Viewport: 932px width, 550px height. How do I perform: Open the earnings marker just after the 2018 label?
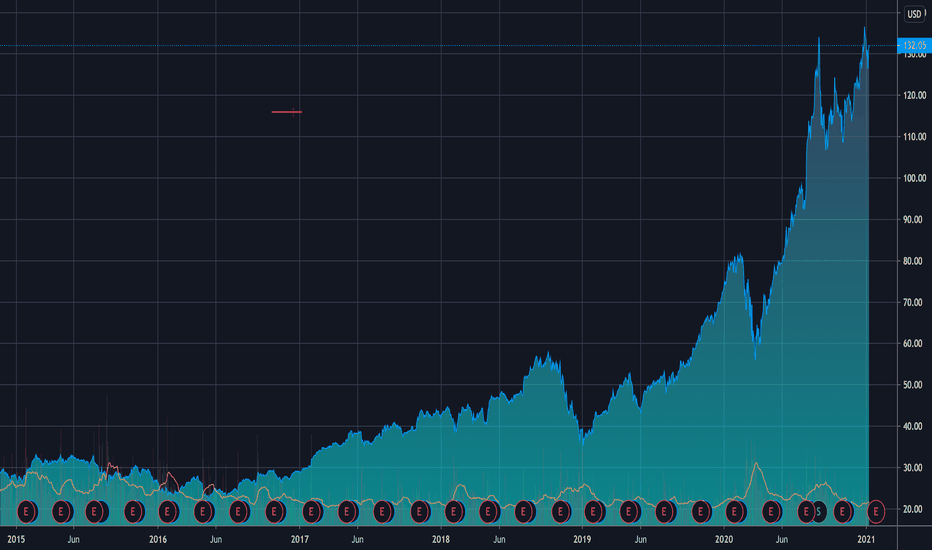tap(454, 511)
